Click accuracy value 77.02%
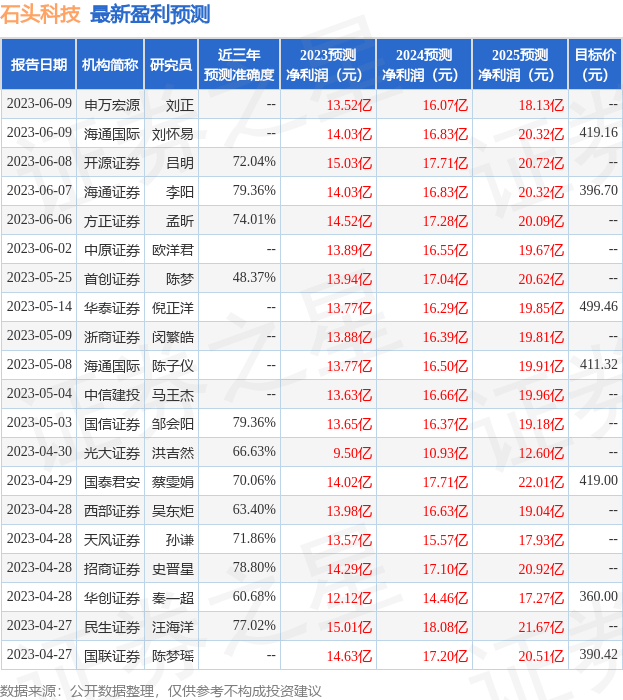 [254, 626]
